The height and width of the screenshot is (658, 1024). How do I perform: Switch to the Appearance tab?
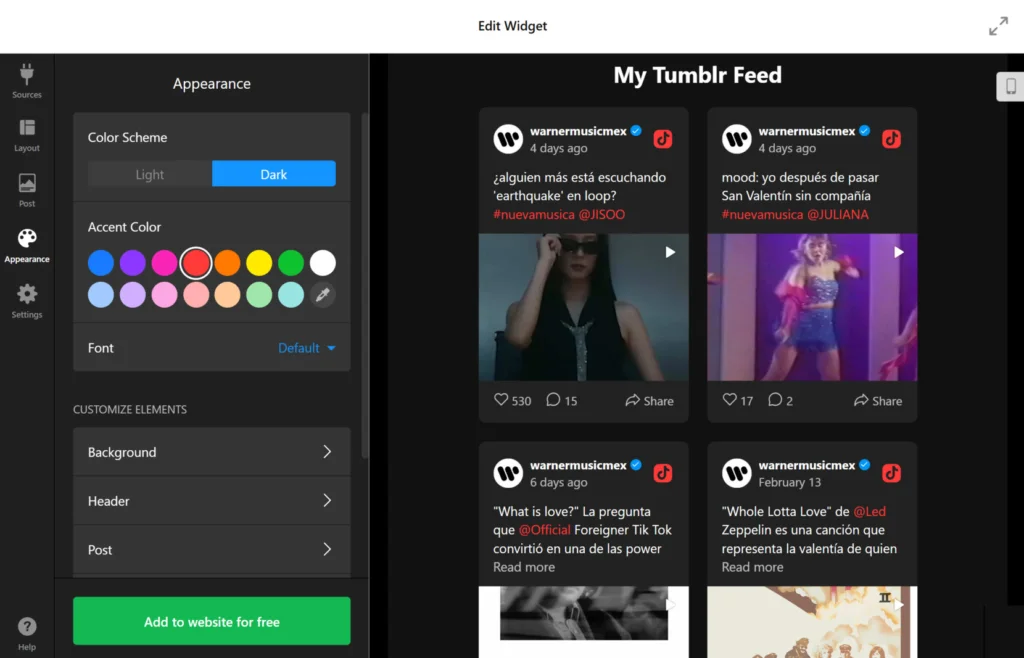tap(26, 242)
